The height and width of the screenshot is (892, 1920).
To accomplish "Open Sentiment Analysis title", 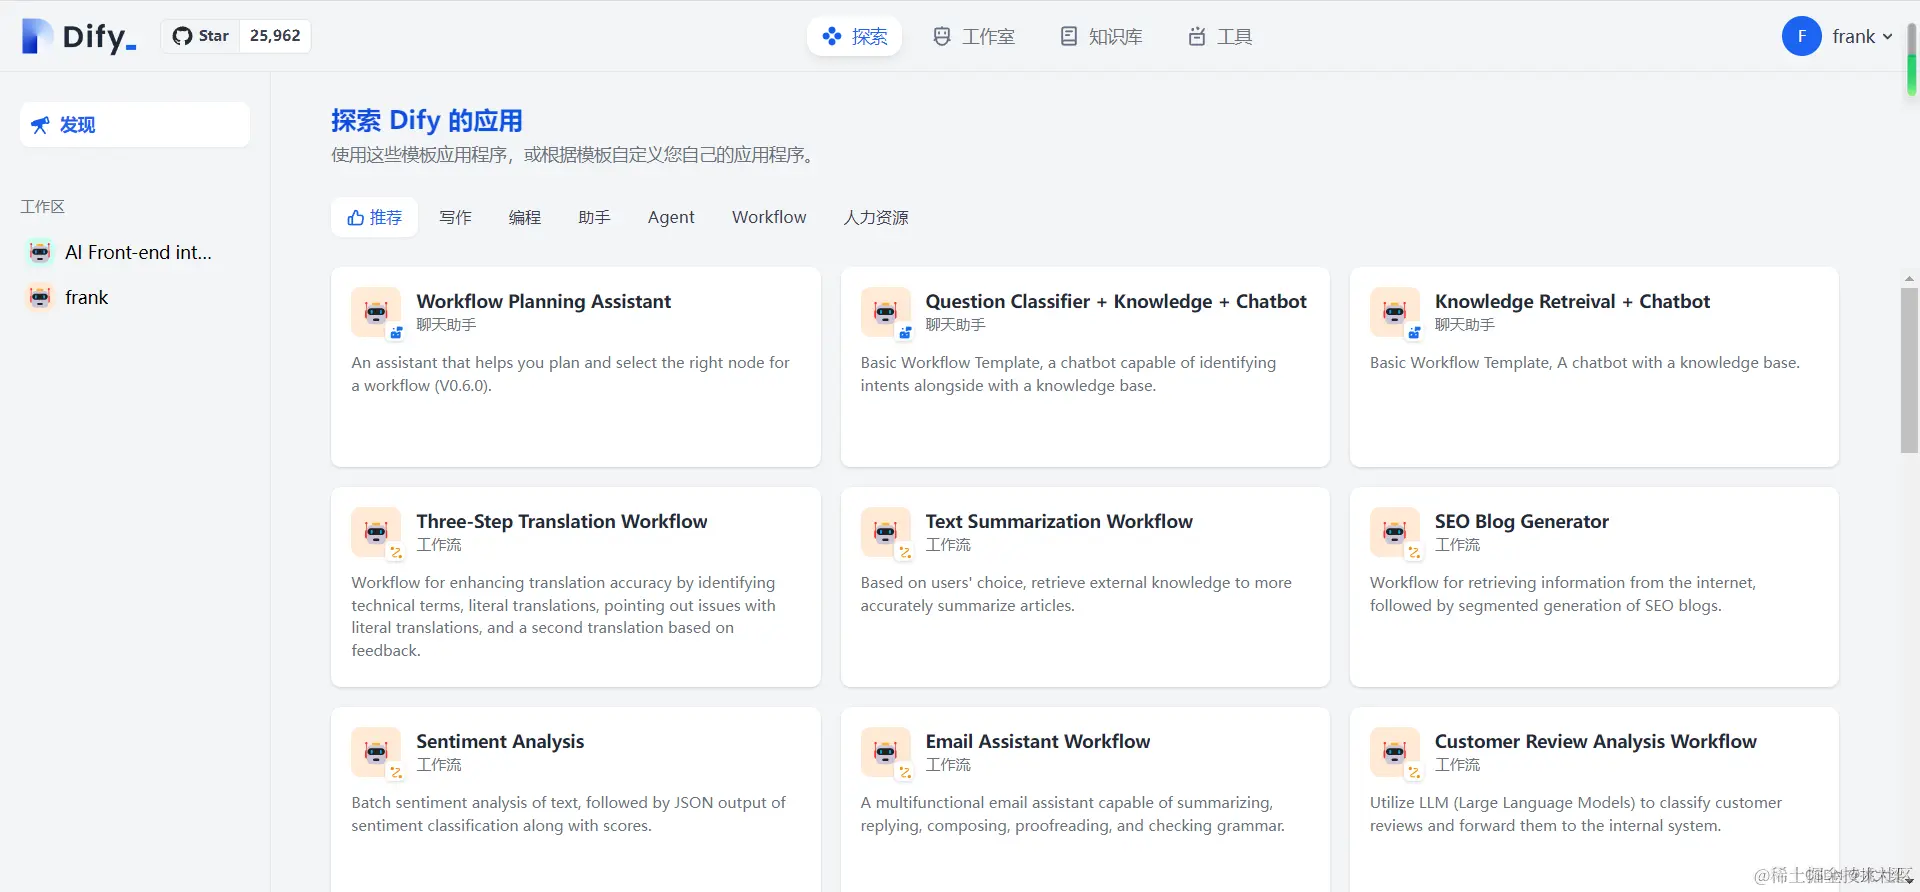I will coord(500,741).
